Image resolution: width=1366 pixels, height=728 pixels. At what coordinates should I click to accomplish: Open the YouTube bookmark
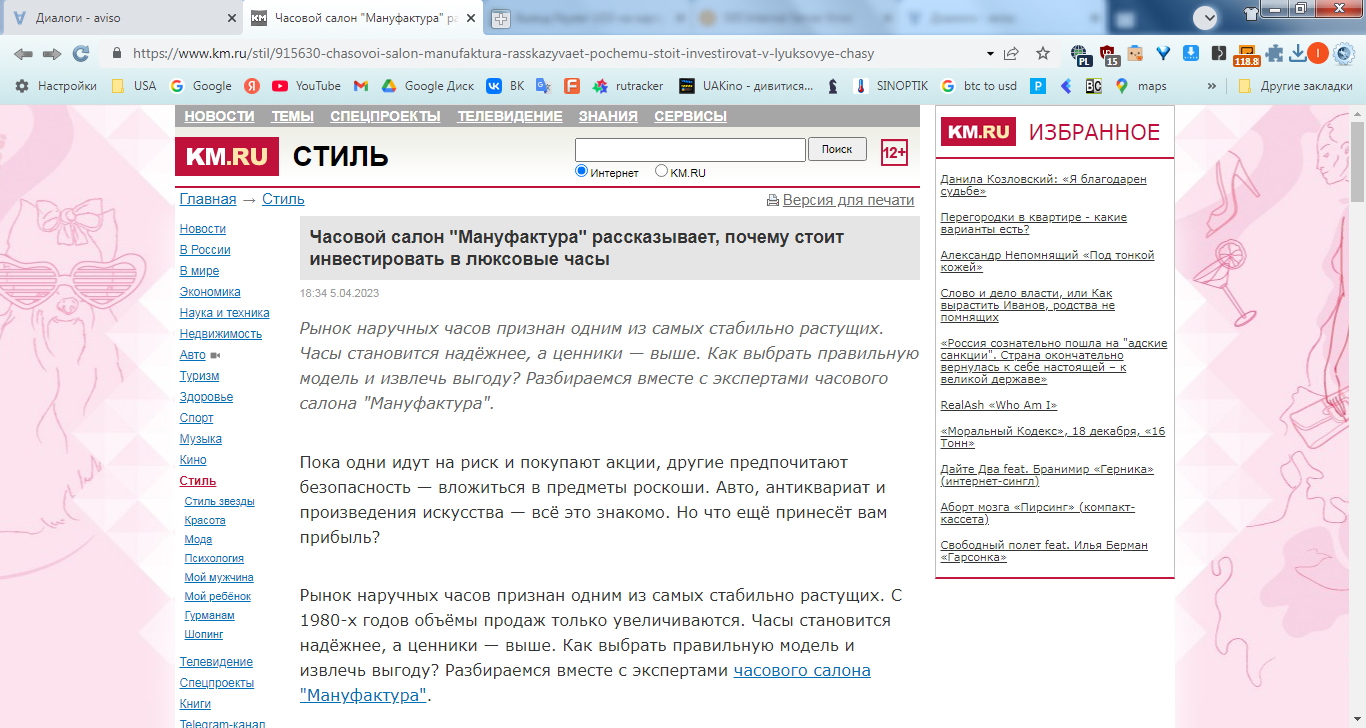(x=306, y=86)
